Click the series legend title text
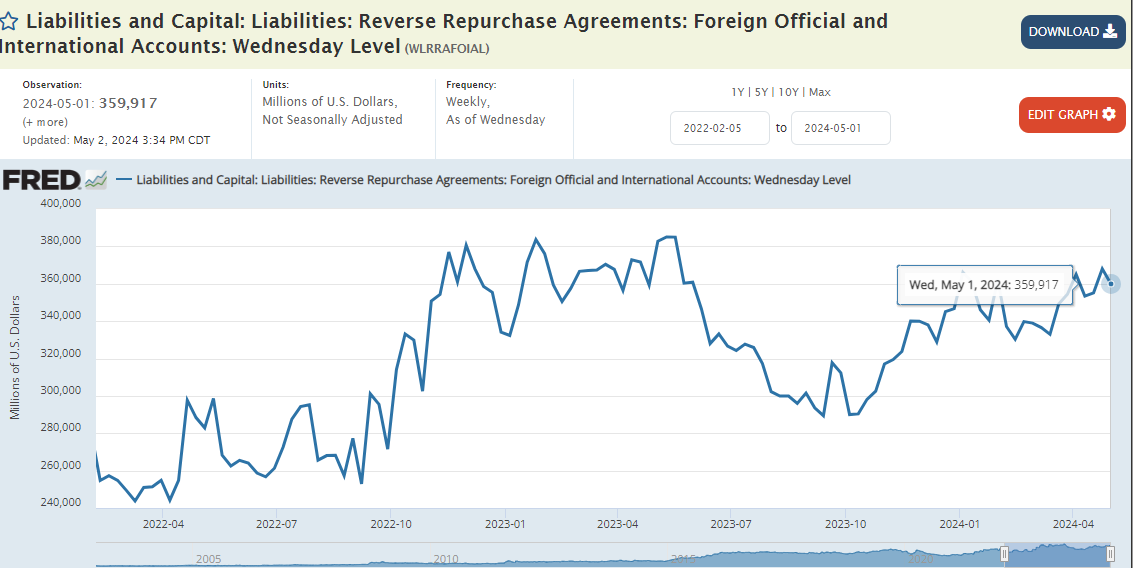The image size is (1133, 568). pos(493,180)
